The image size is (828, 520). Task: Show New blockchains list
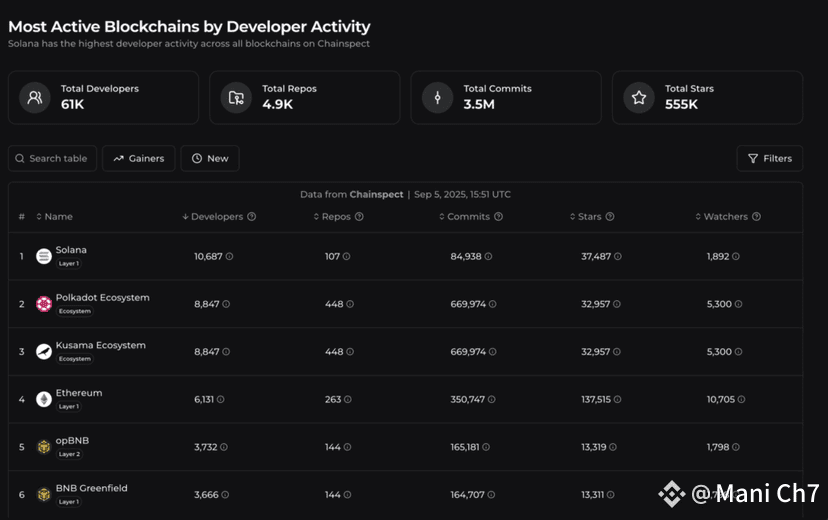coord(210,158)
